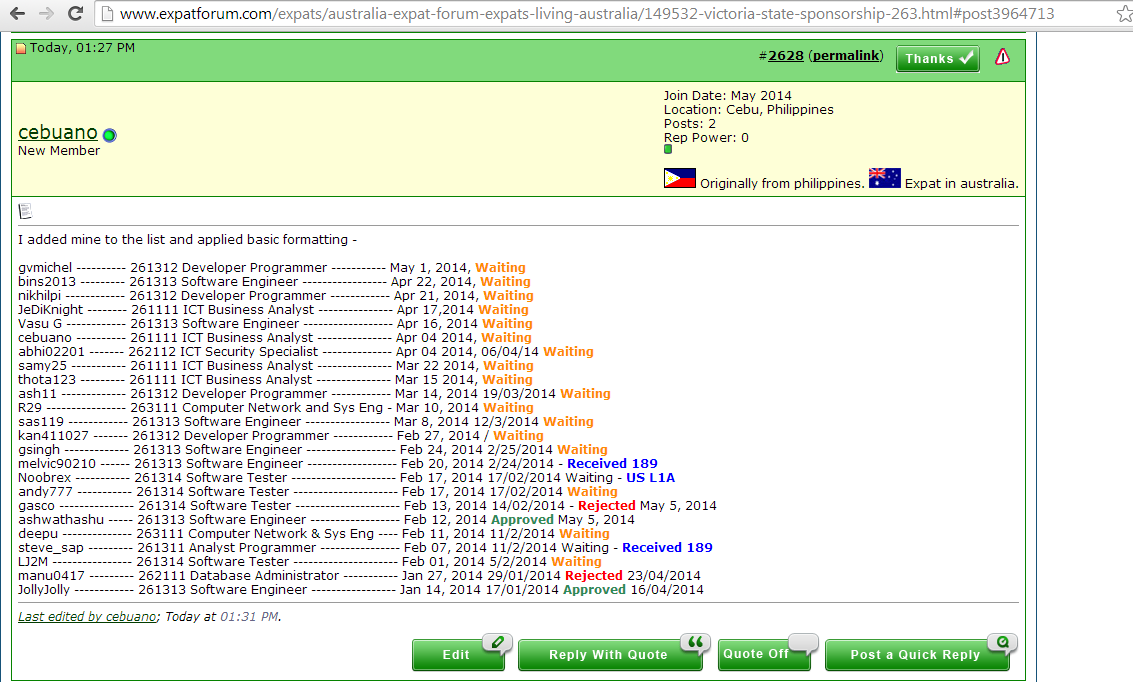This screenshot has height=682, width=1133.
Task: Click Post a Quick Reply button
Action: click(x=916, y=655)
